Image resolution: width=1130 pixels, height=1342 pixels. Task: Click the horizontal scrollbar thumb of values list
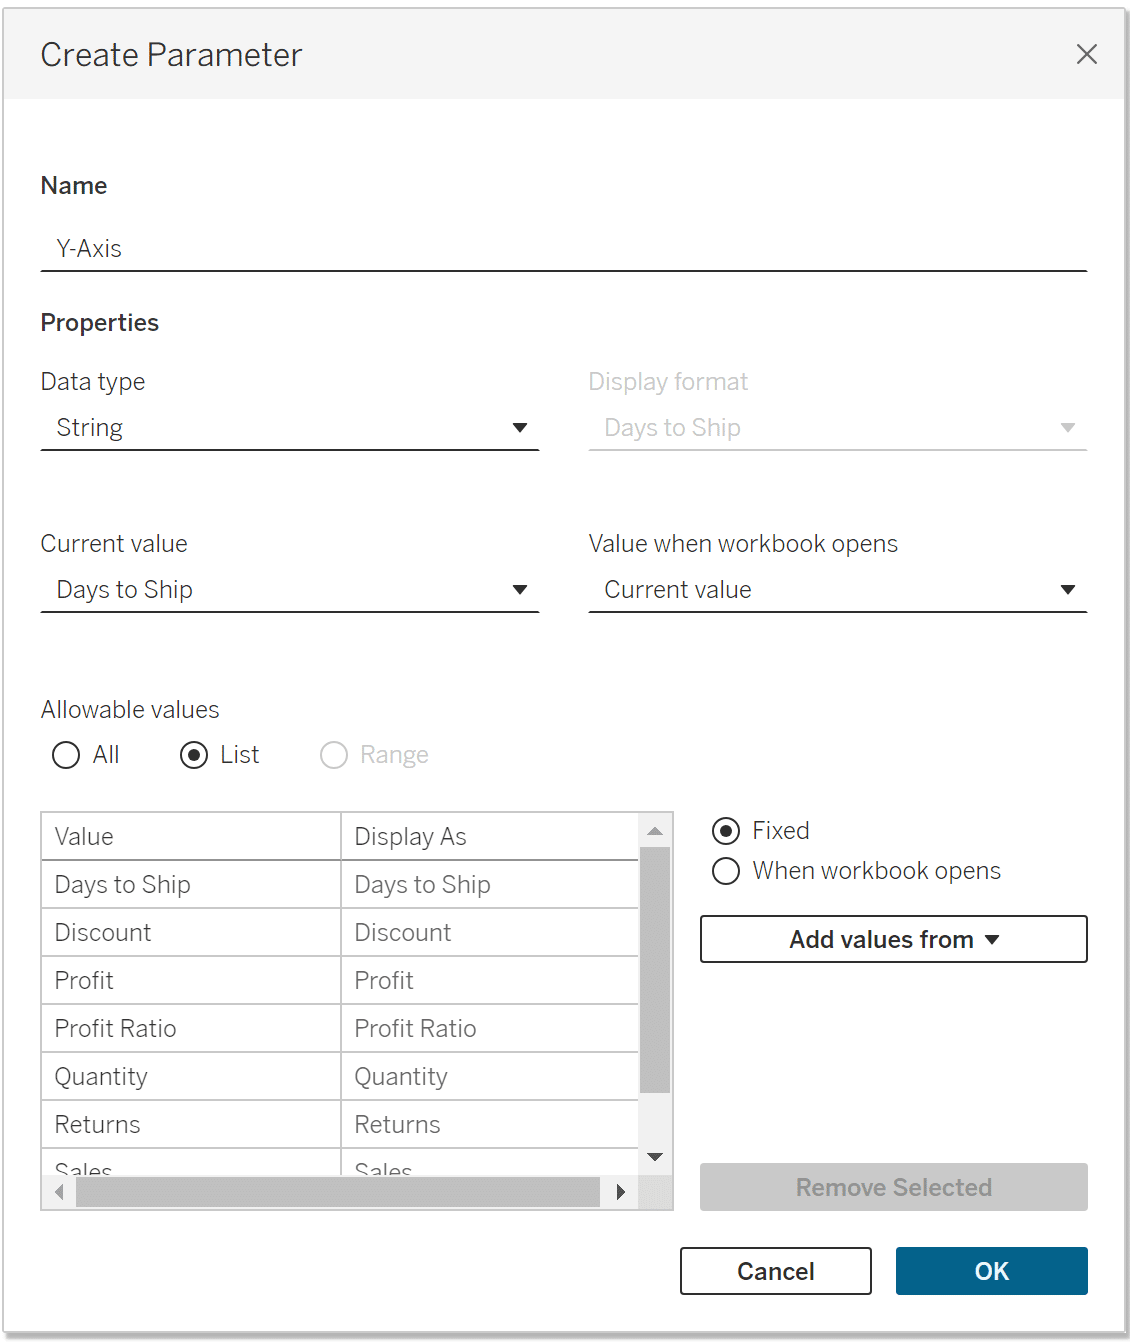point(338,1192)
